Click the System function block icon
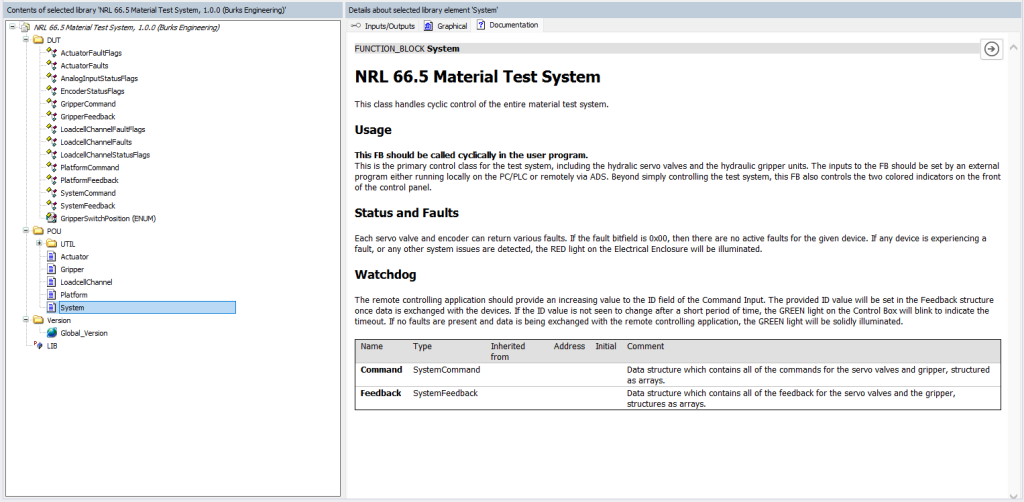1024x502 pixels. click(x=52, y=307)
